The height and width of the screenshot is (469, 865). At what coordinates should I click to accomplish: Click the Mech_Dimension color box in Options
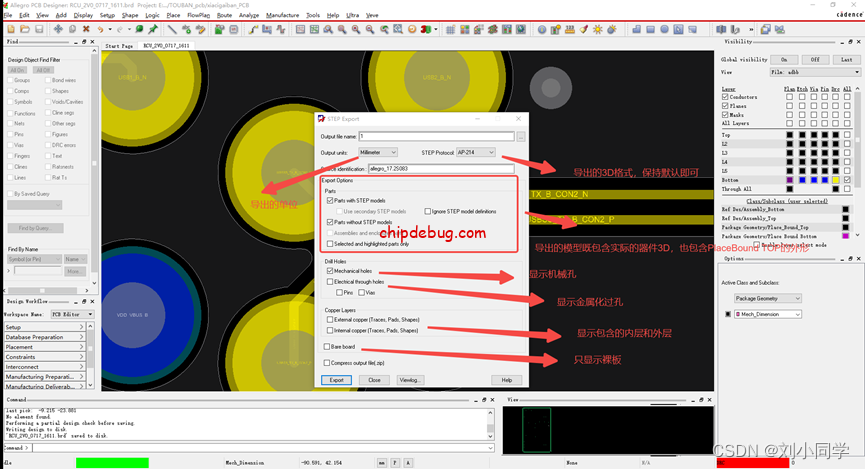tap(727, 314)
